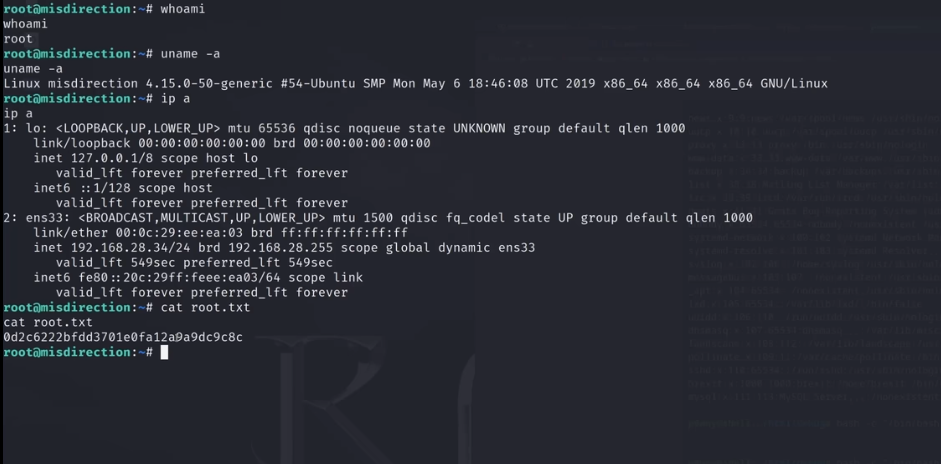This screenshot has height=464, width=941.
Task: Click the 'uname -a' command at prompt
Action: pyautogui.click(x=190, y=54)
